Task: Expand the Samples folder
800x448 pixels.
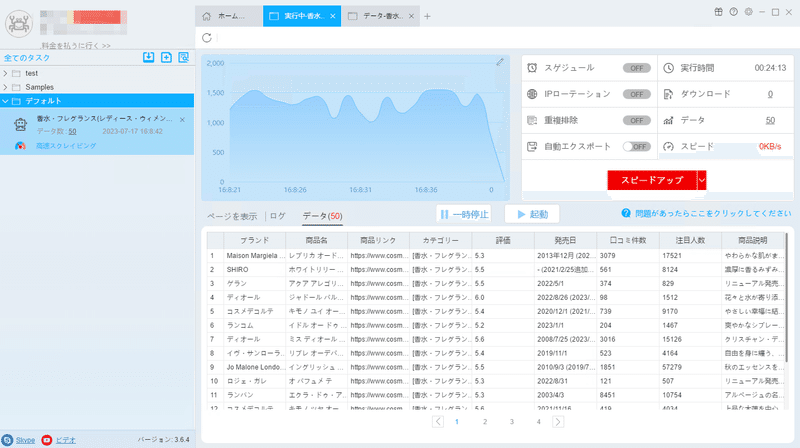Action: point(6,87)
